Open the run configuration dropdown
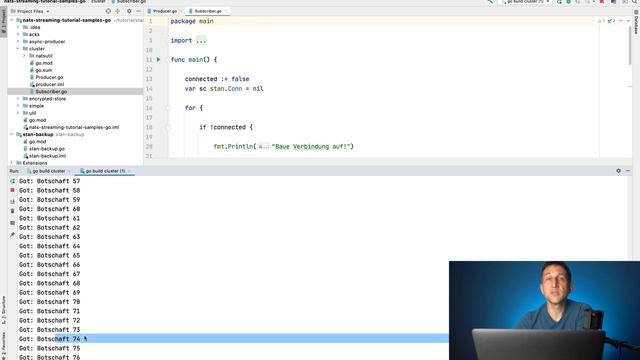This screenshot has width=640, height=360. tap(526, 2)
